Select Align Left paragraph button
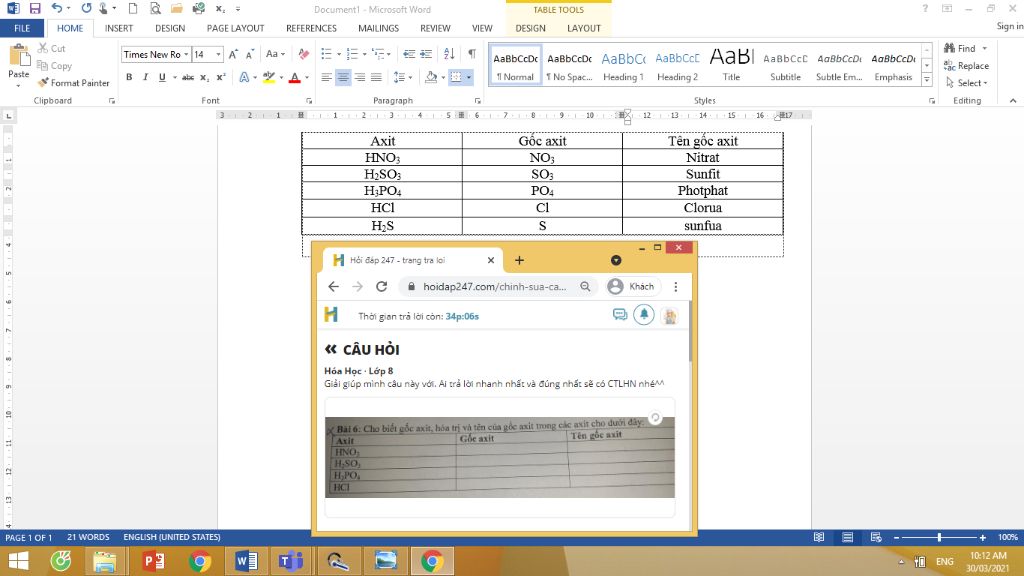The width and height of the screenshot is (1024, 576). (x=327, y=77)
